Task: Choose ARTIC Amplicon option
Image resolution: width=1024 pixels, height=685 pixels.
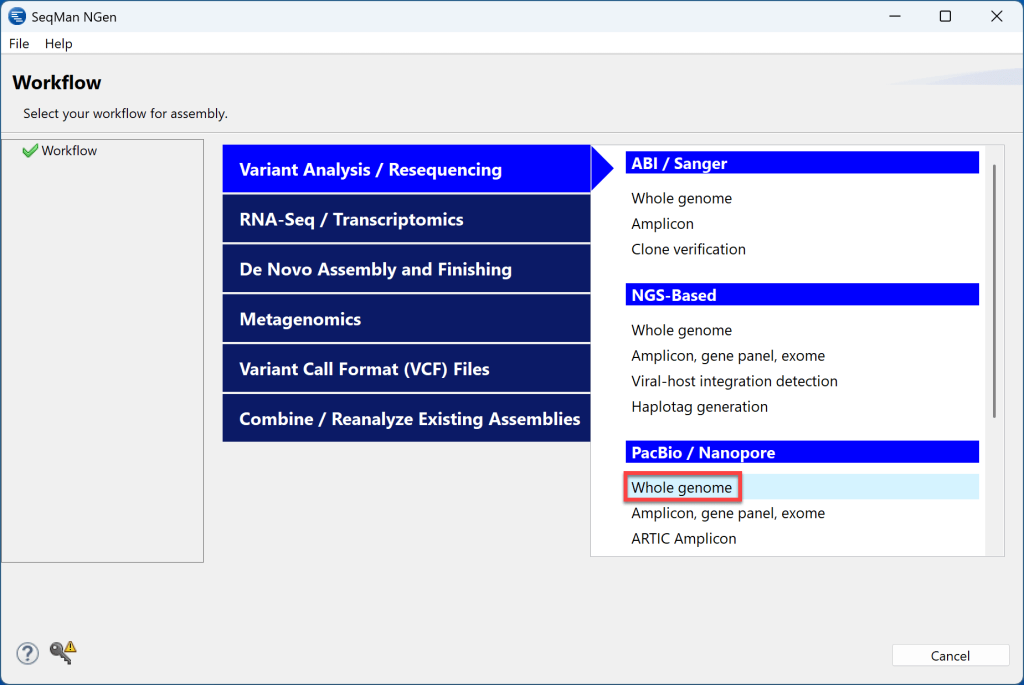Action: [x=683, y=539]
